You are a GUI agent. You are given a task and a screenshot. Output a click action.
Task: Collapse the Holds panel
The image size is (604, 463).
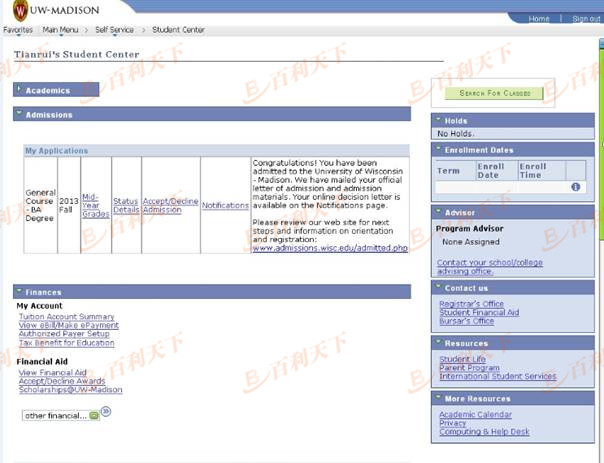click(x=438, y=120)
